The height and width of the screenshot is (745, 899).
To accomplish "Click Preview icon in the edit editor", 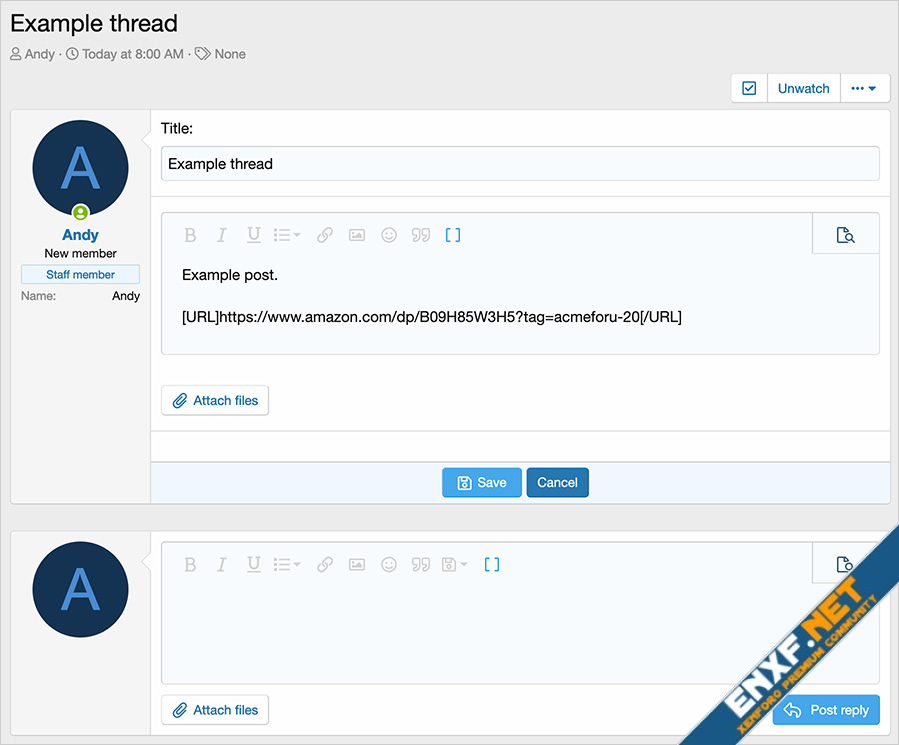I will coord(846,235).
